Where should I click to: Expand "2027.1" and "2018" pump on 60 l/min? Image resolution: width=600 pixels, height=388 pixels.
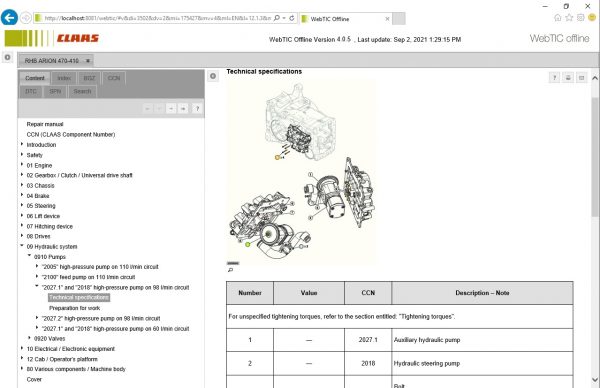pos(37,328)
